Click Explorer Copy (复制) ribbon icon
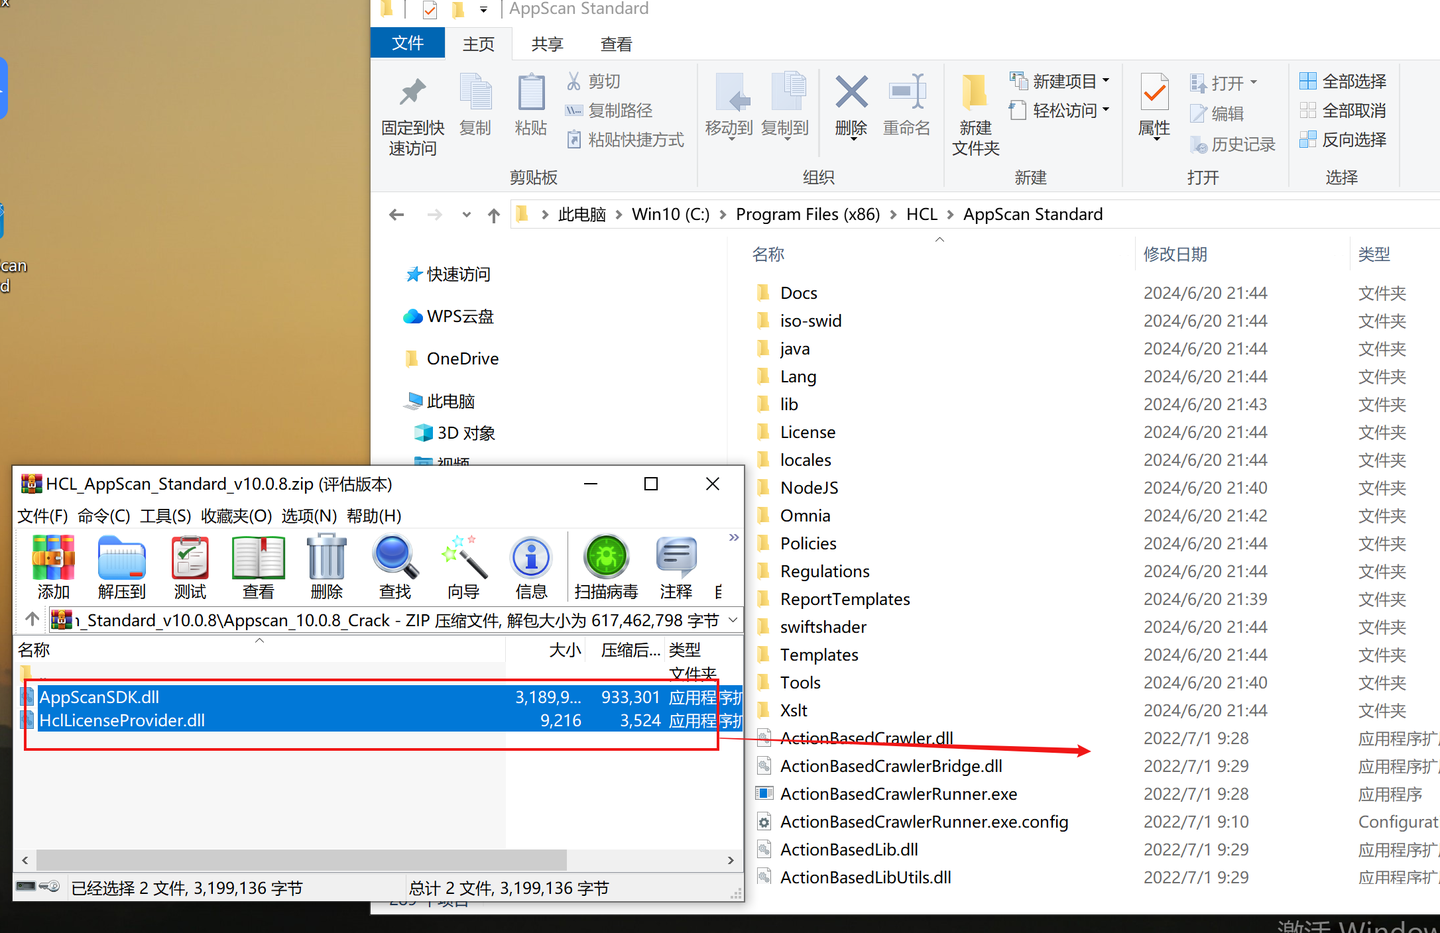The width and height of the screenshot is (1440, 933). 475,104
